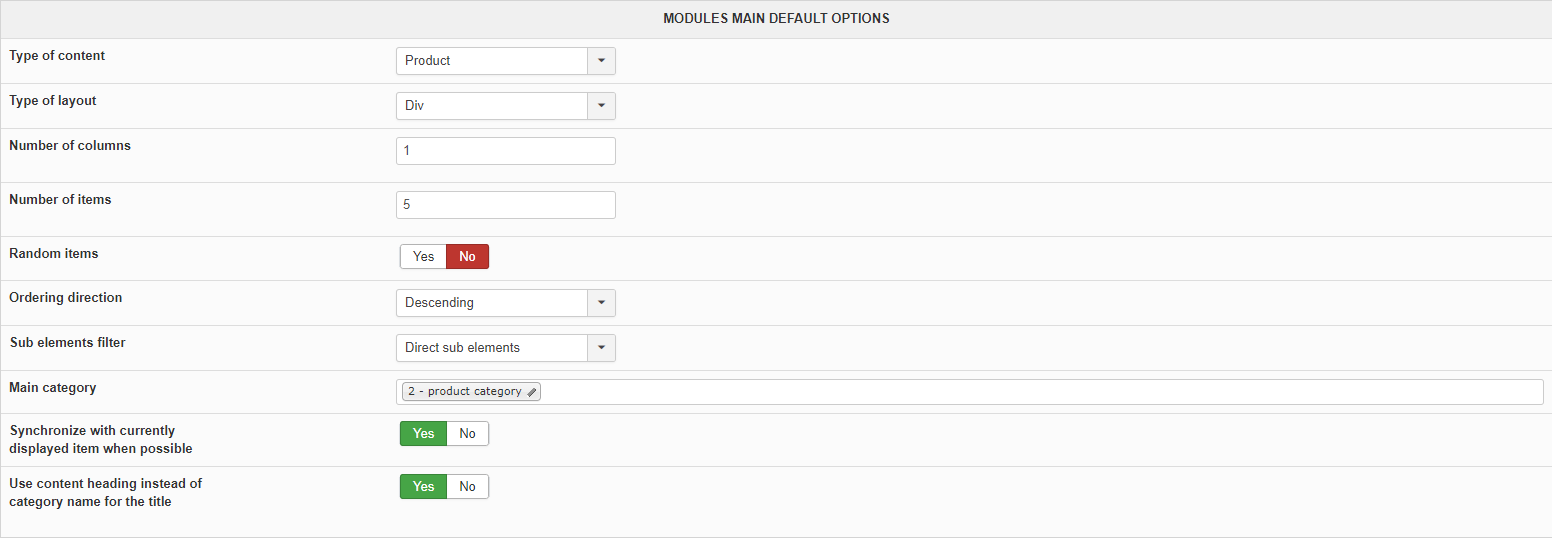1552x541 pixels.
Task: Focus the Number of columns field
Action: point(505,151)
